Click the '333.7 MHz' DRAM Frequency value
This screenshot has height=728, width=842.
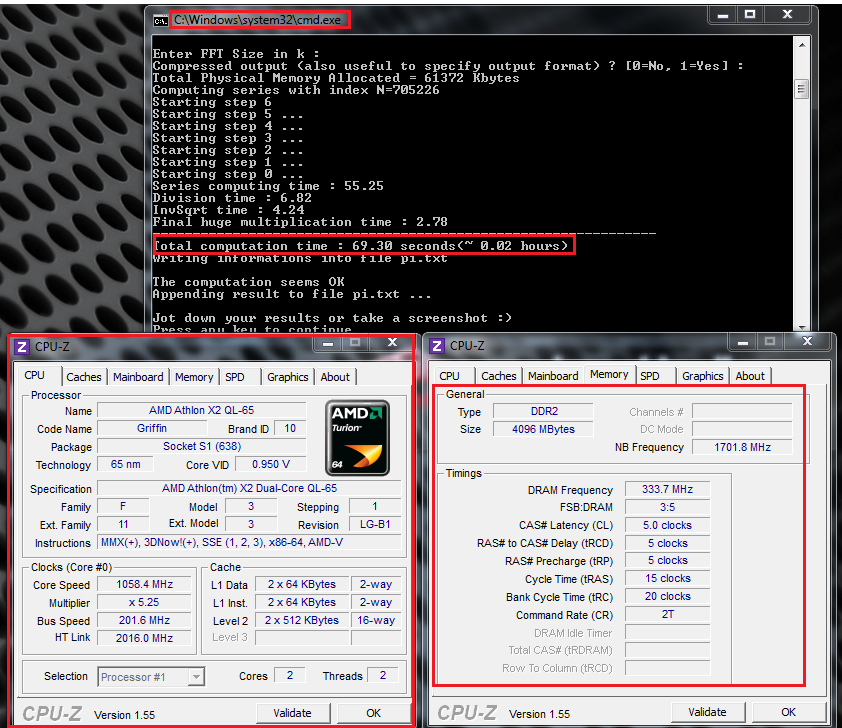point(667,490)
